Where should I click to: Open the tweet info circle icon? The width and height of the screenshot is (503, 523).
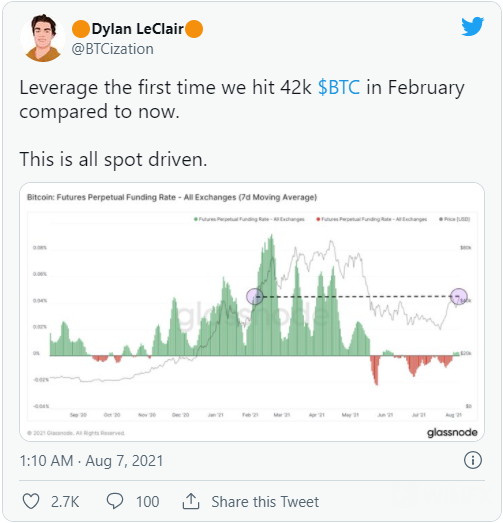(x=473, y=460)
